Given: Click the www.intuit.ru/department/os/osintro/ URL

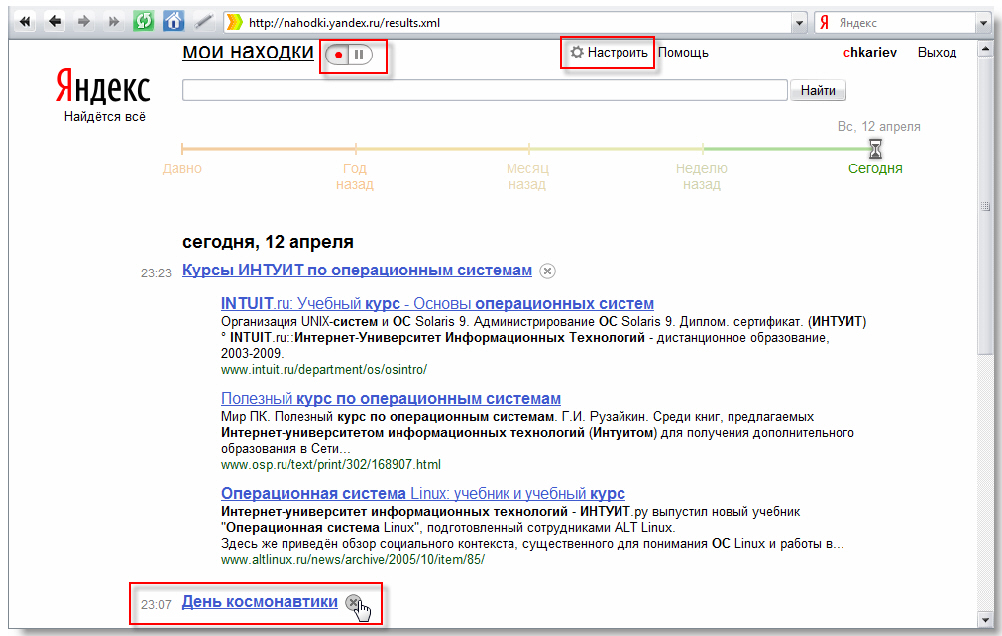Looking at the screenshot, I should coord(324,369).
